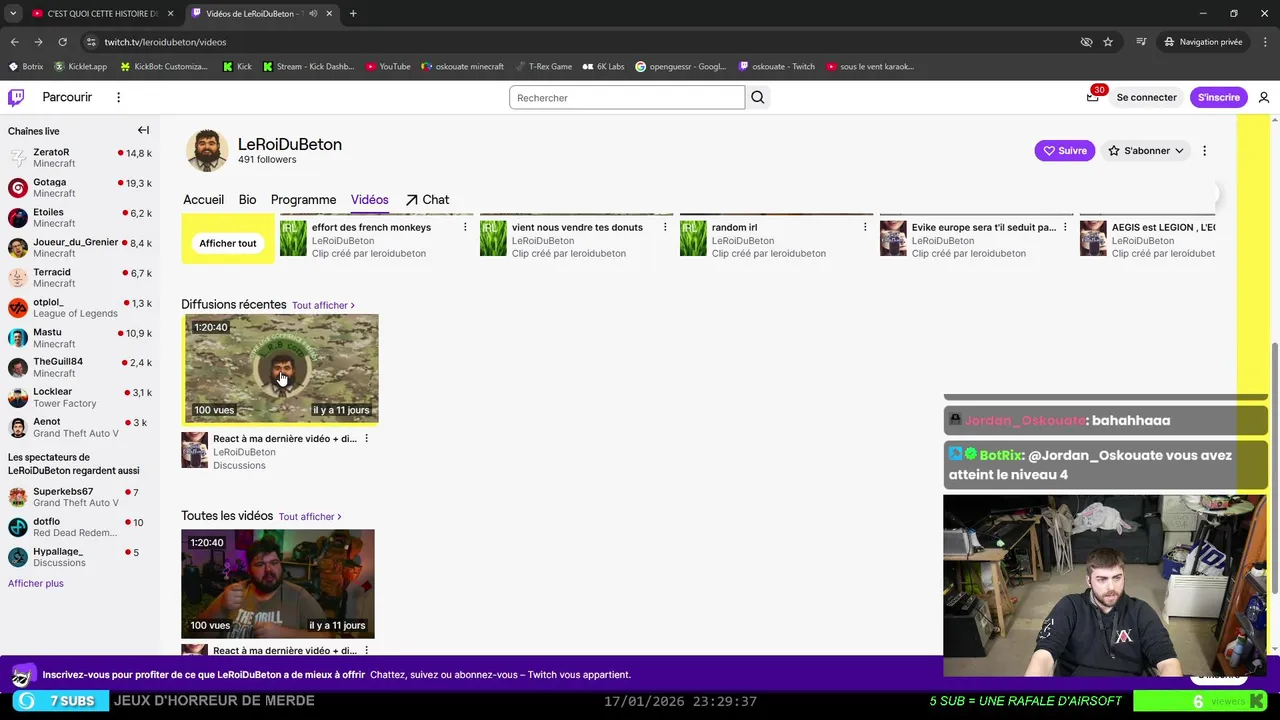1280x720 pixels.
Task: Click the tracking protection eye icon
Action: pyautogui.click(x=1086, y=42)
